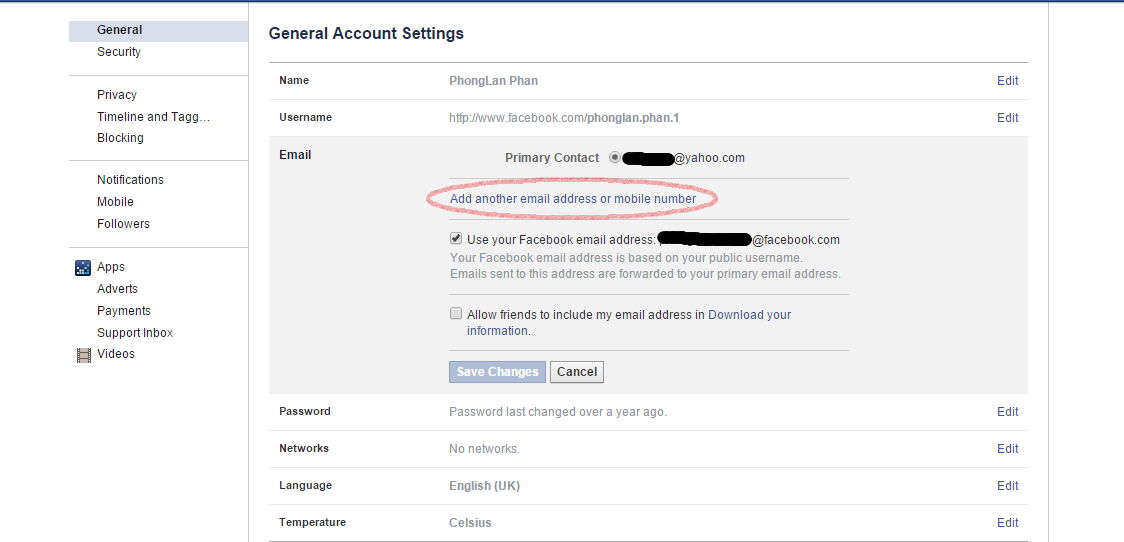This screenshot has width=1124, height=542.
Task: Click the Email section label
Action: [295, 155]
